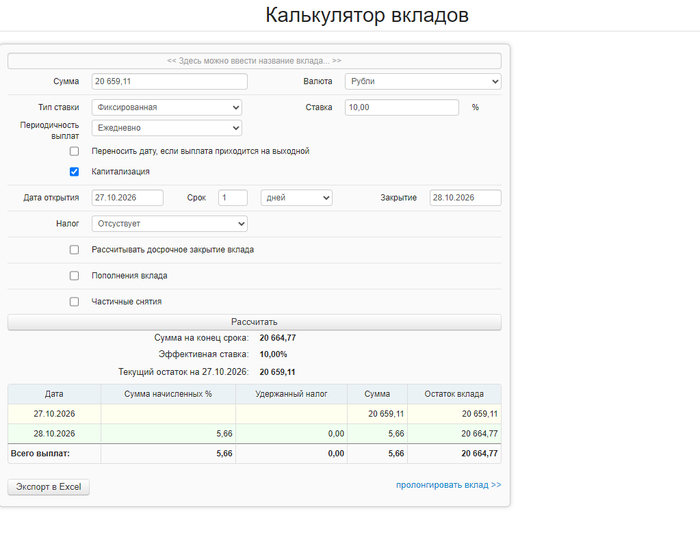Enable the Частичные снятия checkbox
This screenshot has height=535, width=700.
point(74,301)
